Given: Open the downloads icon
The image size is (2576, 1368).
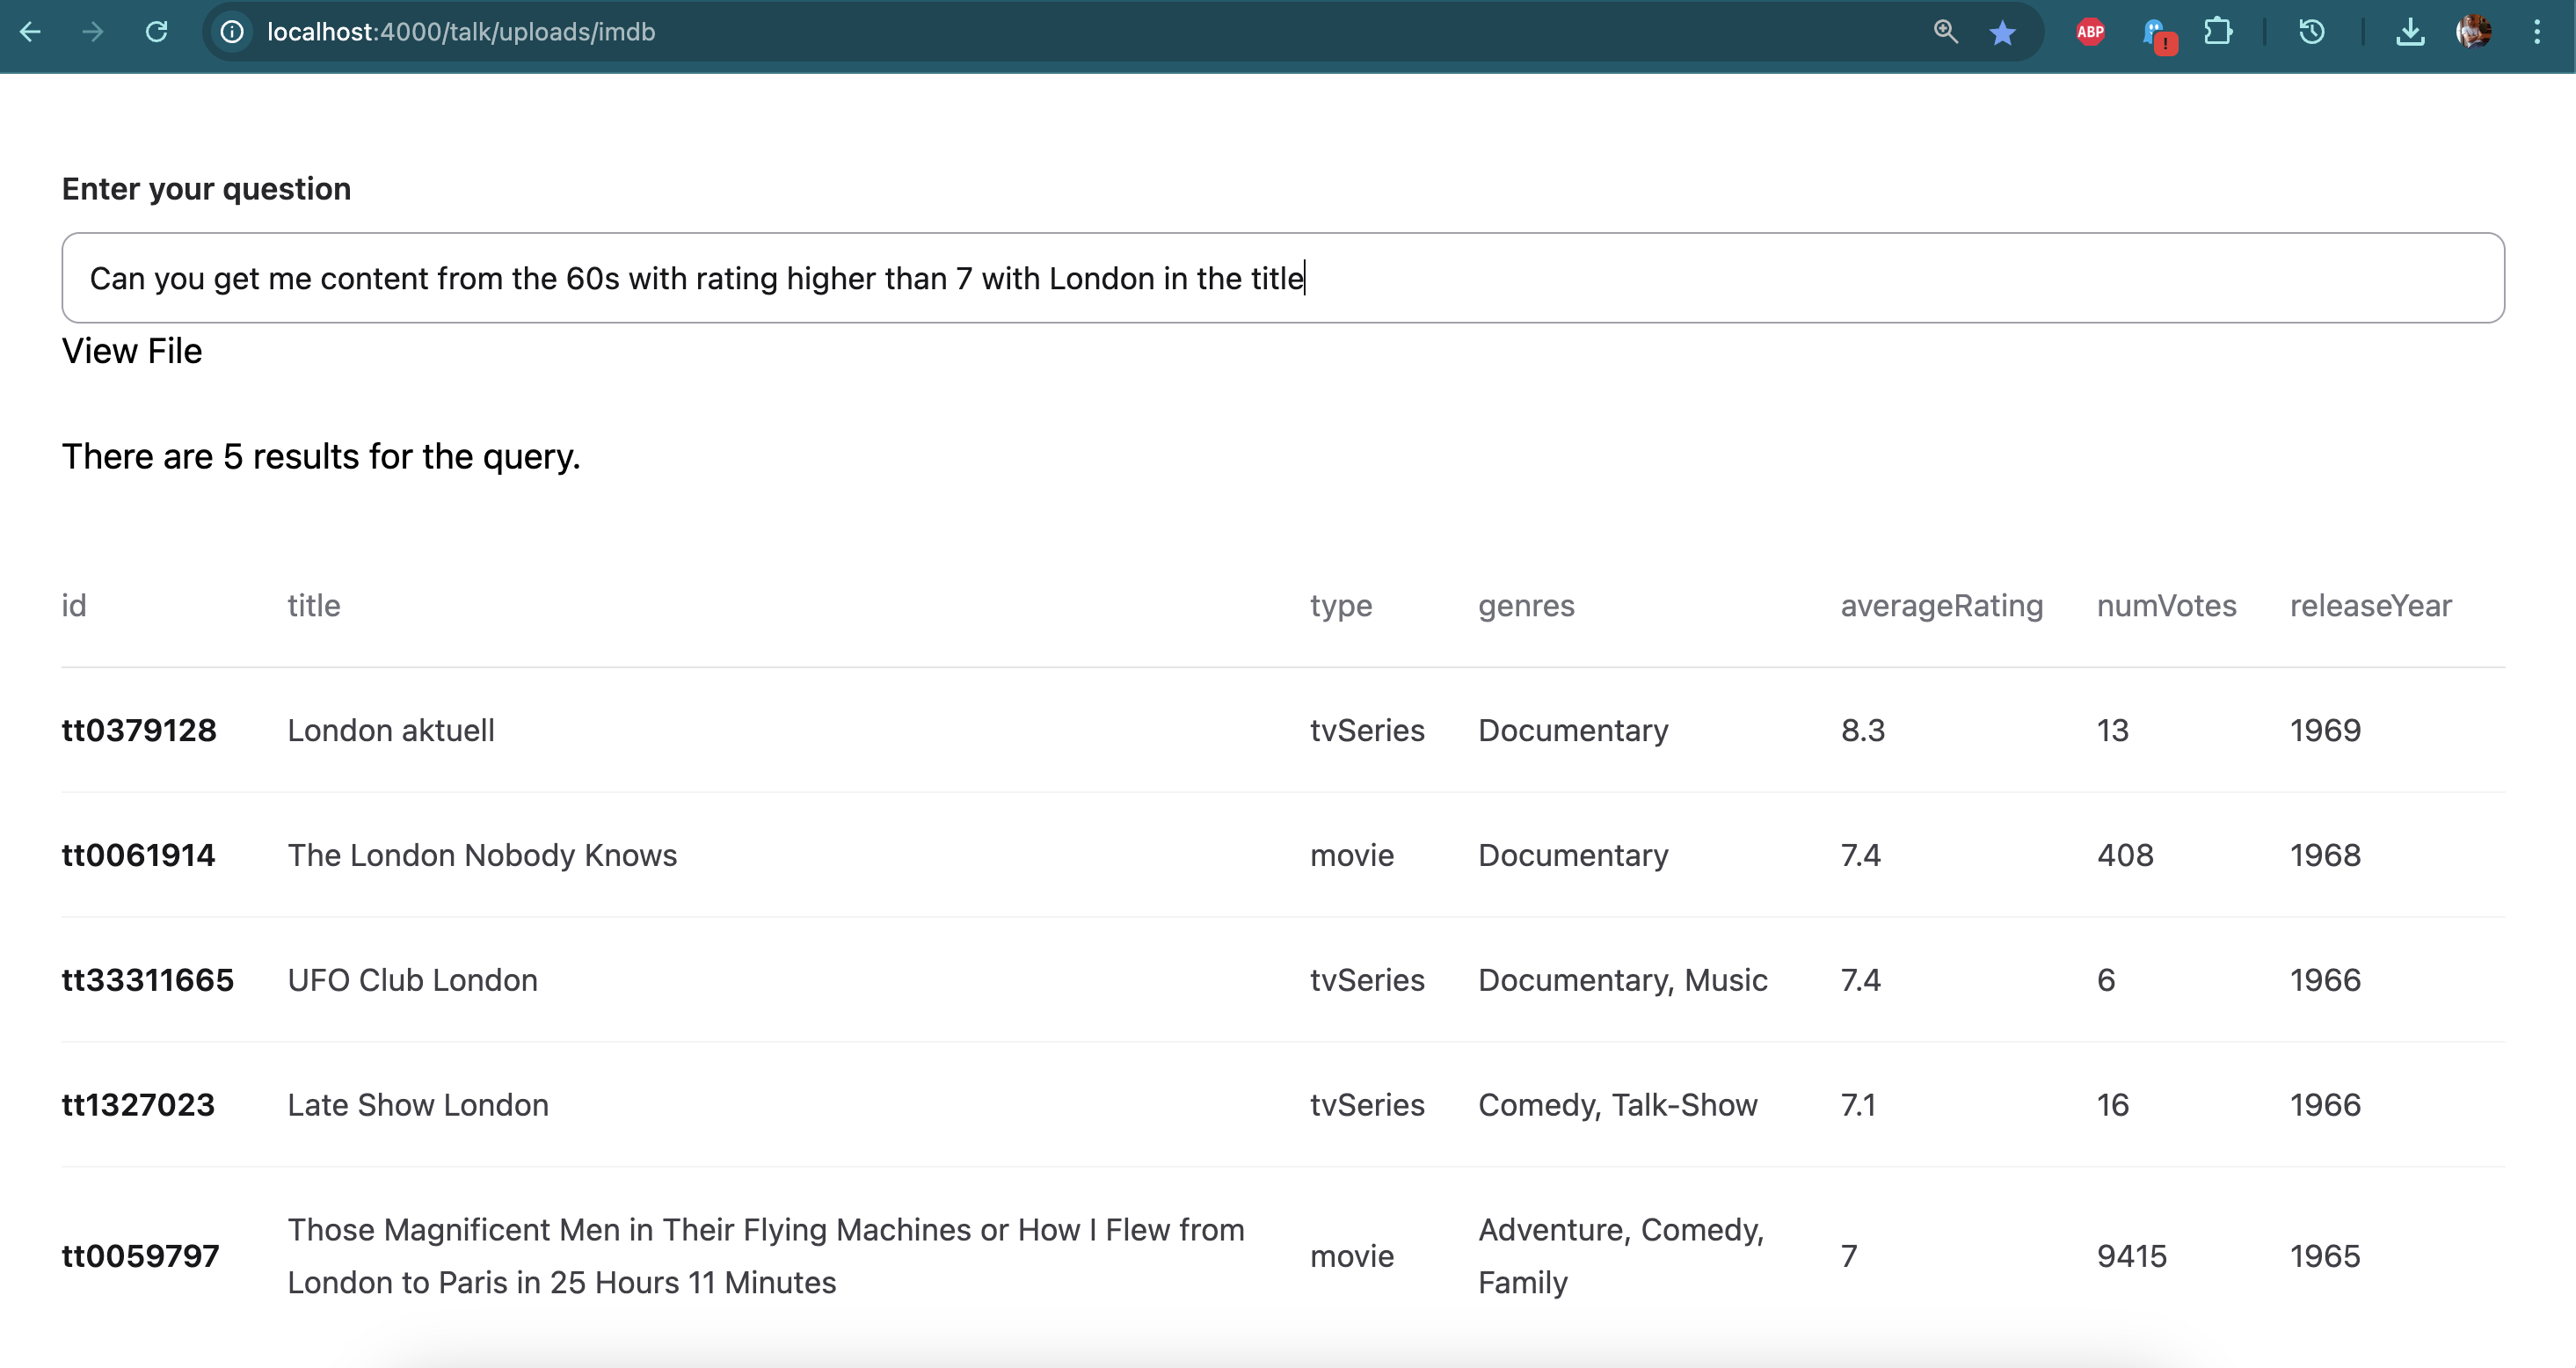Looking at the screenshot, I should 2410,32.
